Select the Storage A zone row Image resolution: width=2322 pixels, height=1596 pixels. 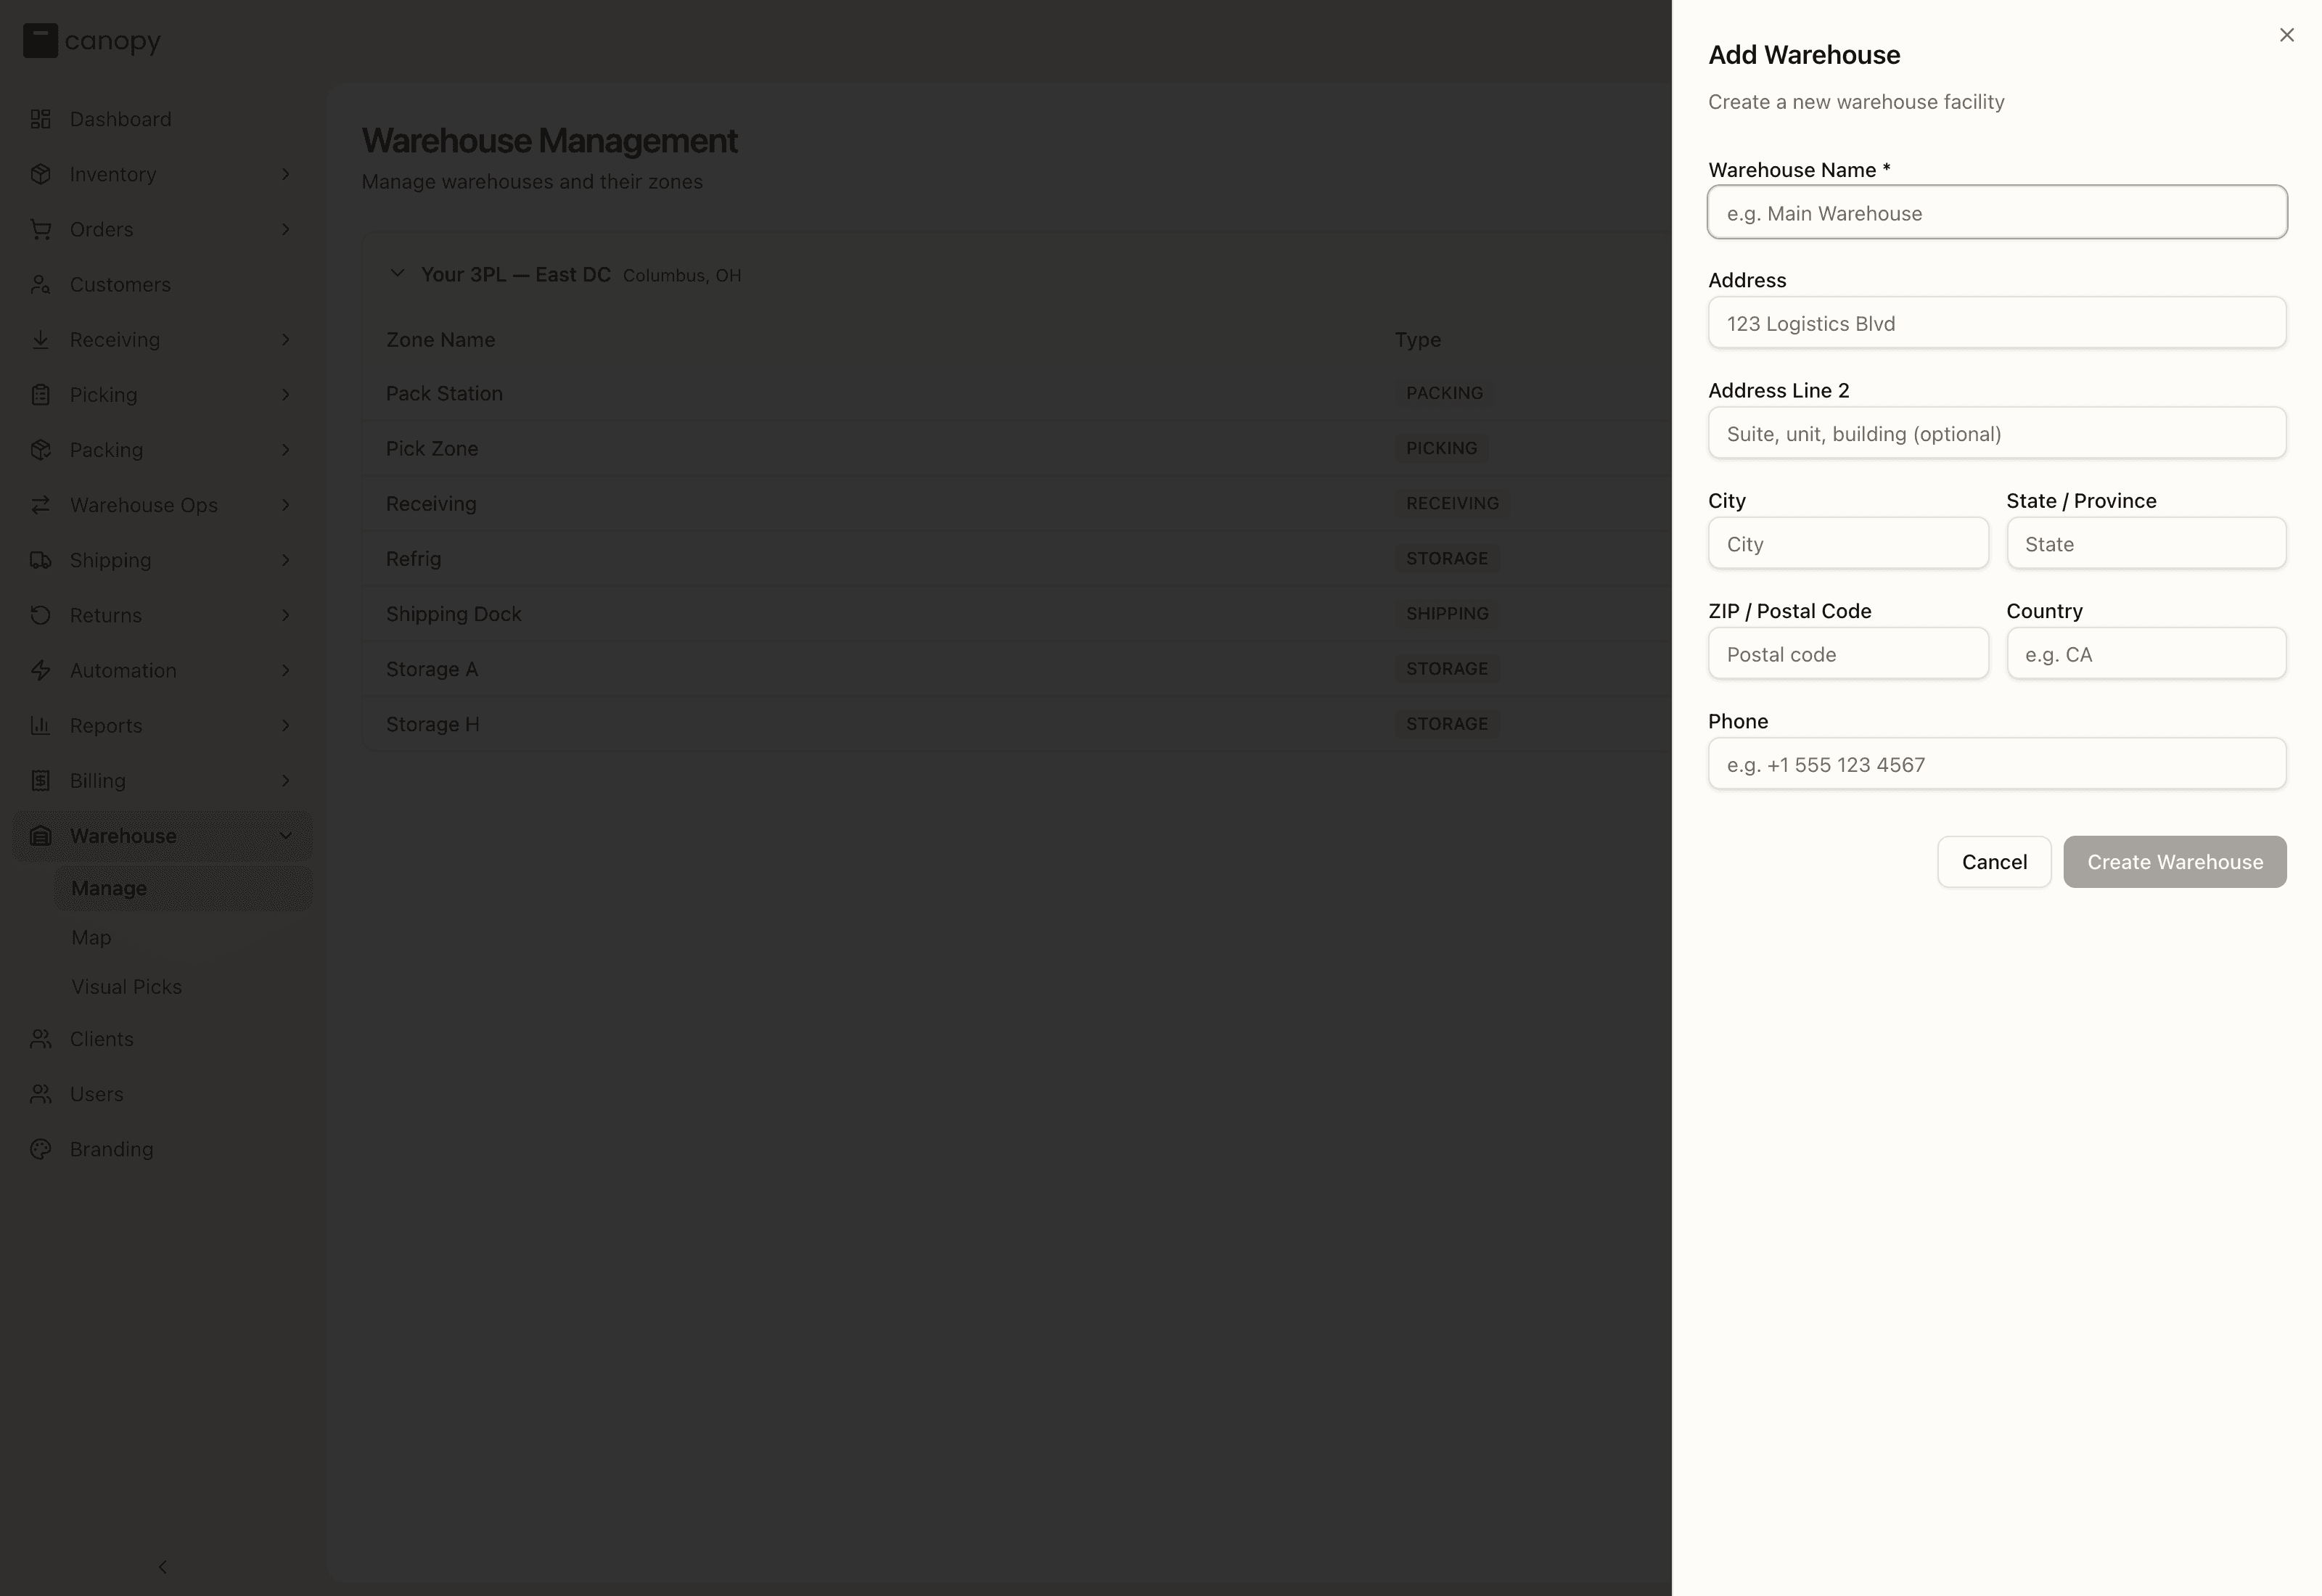click(x=1017, y=668)
